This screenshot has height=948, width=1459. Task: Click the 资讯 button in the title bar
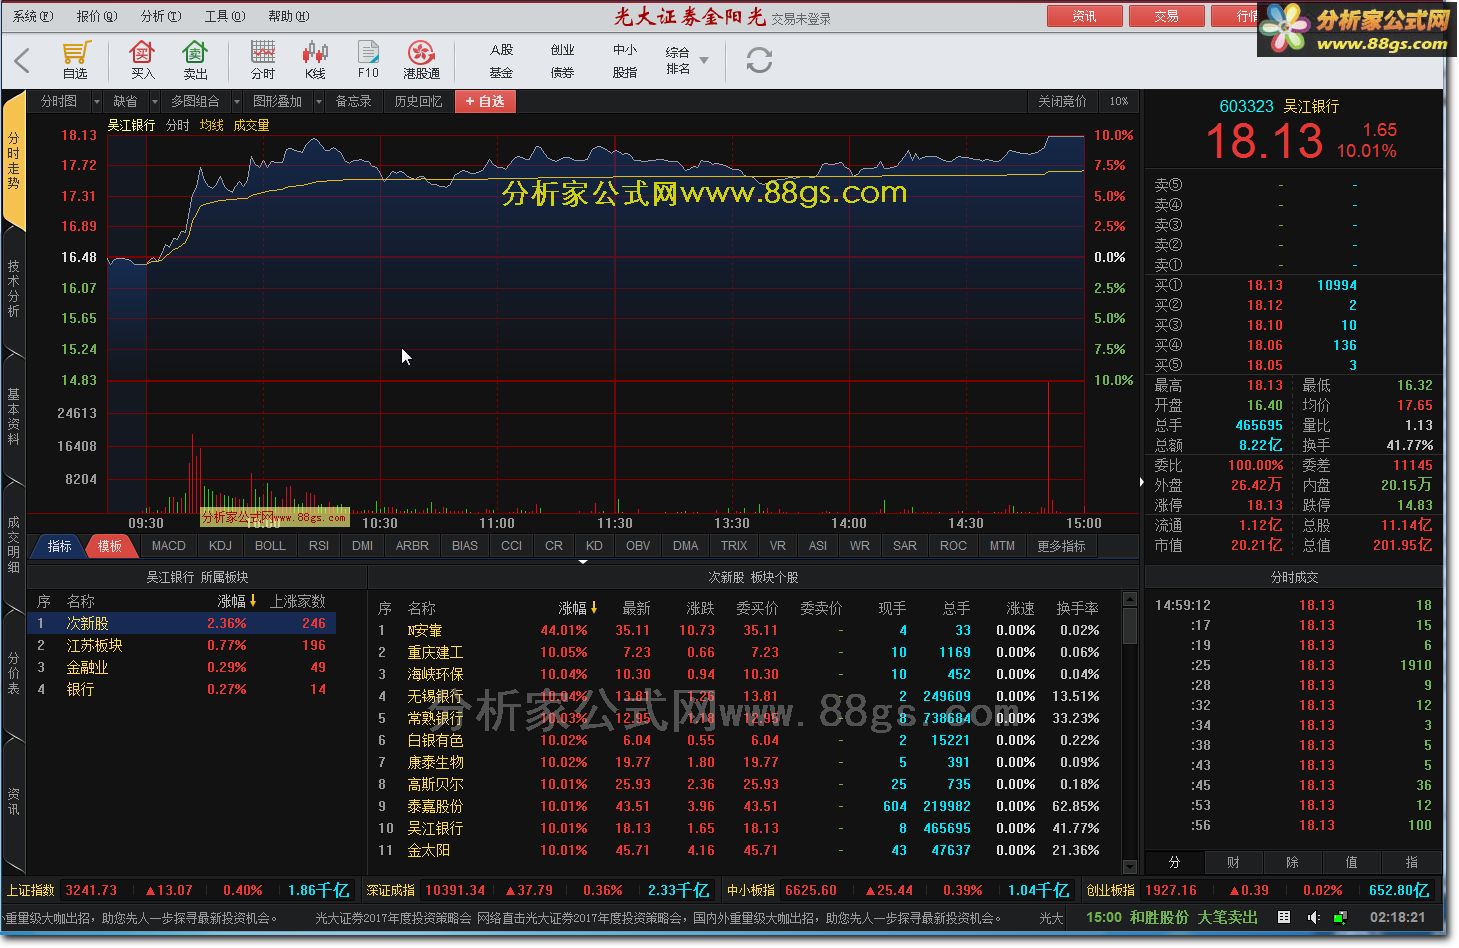tap(1084, 16)
